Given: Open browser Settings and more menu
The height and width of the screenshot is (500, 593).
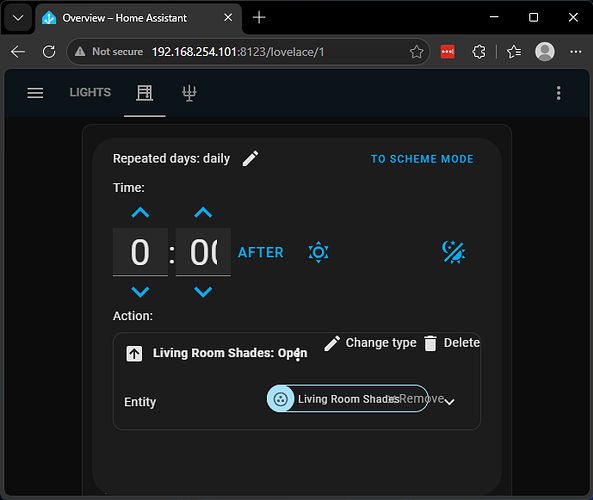Looking at the screenshot, I should (576, 52).
